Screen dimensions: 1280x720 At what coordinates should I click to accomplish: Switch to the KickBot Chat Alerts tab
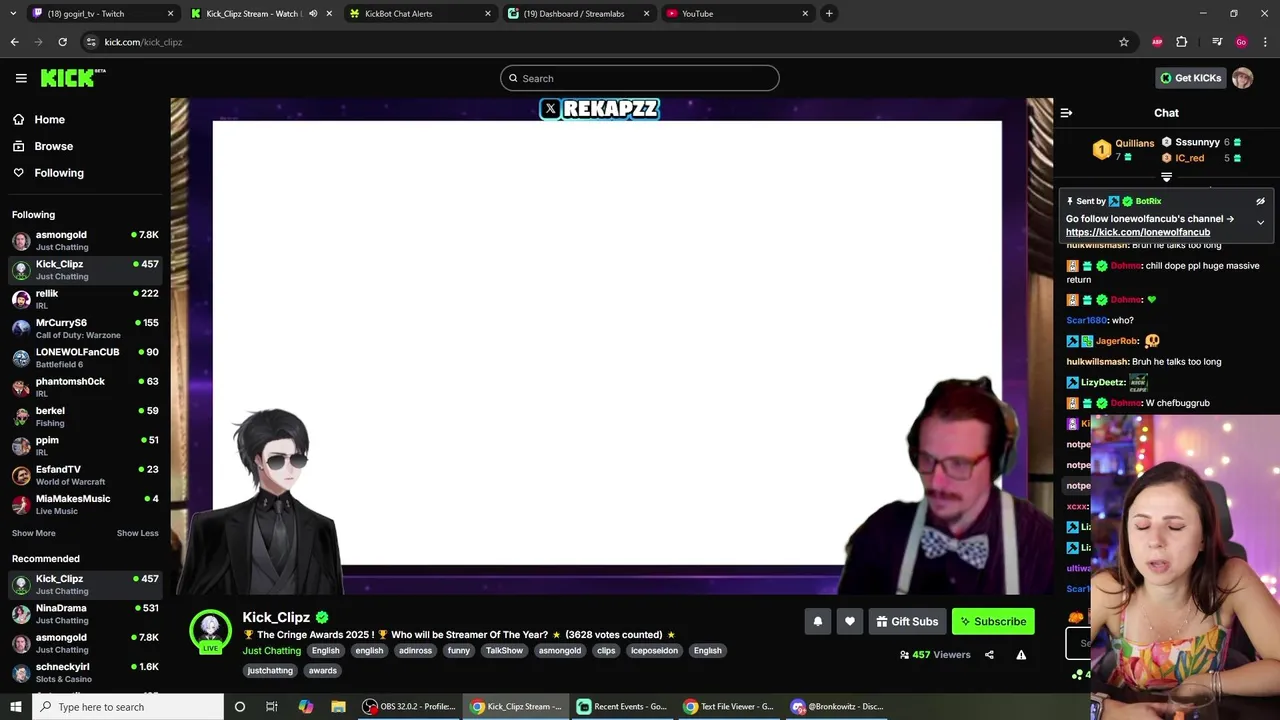point(420,13)
